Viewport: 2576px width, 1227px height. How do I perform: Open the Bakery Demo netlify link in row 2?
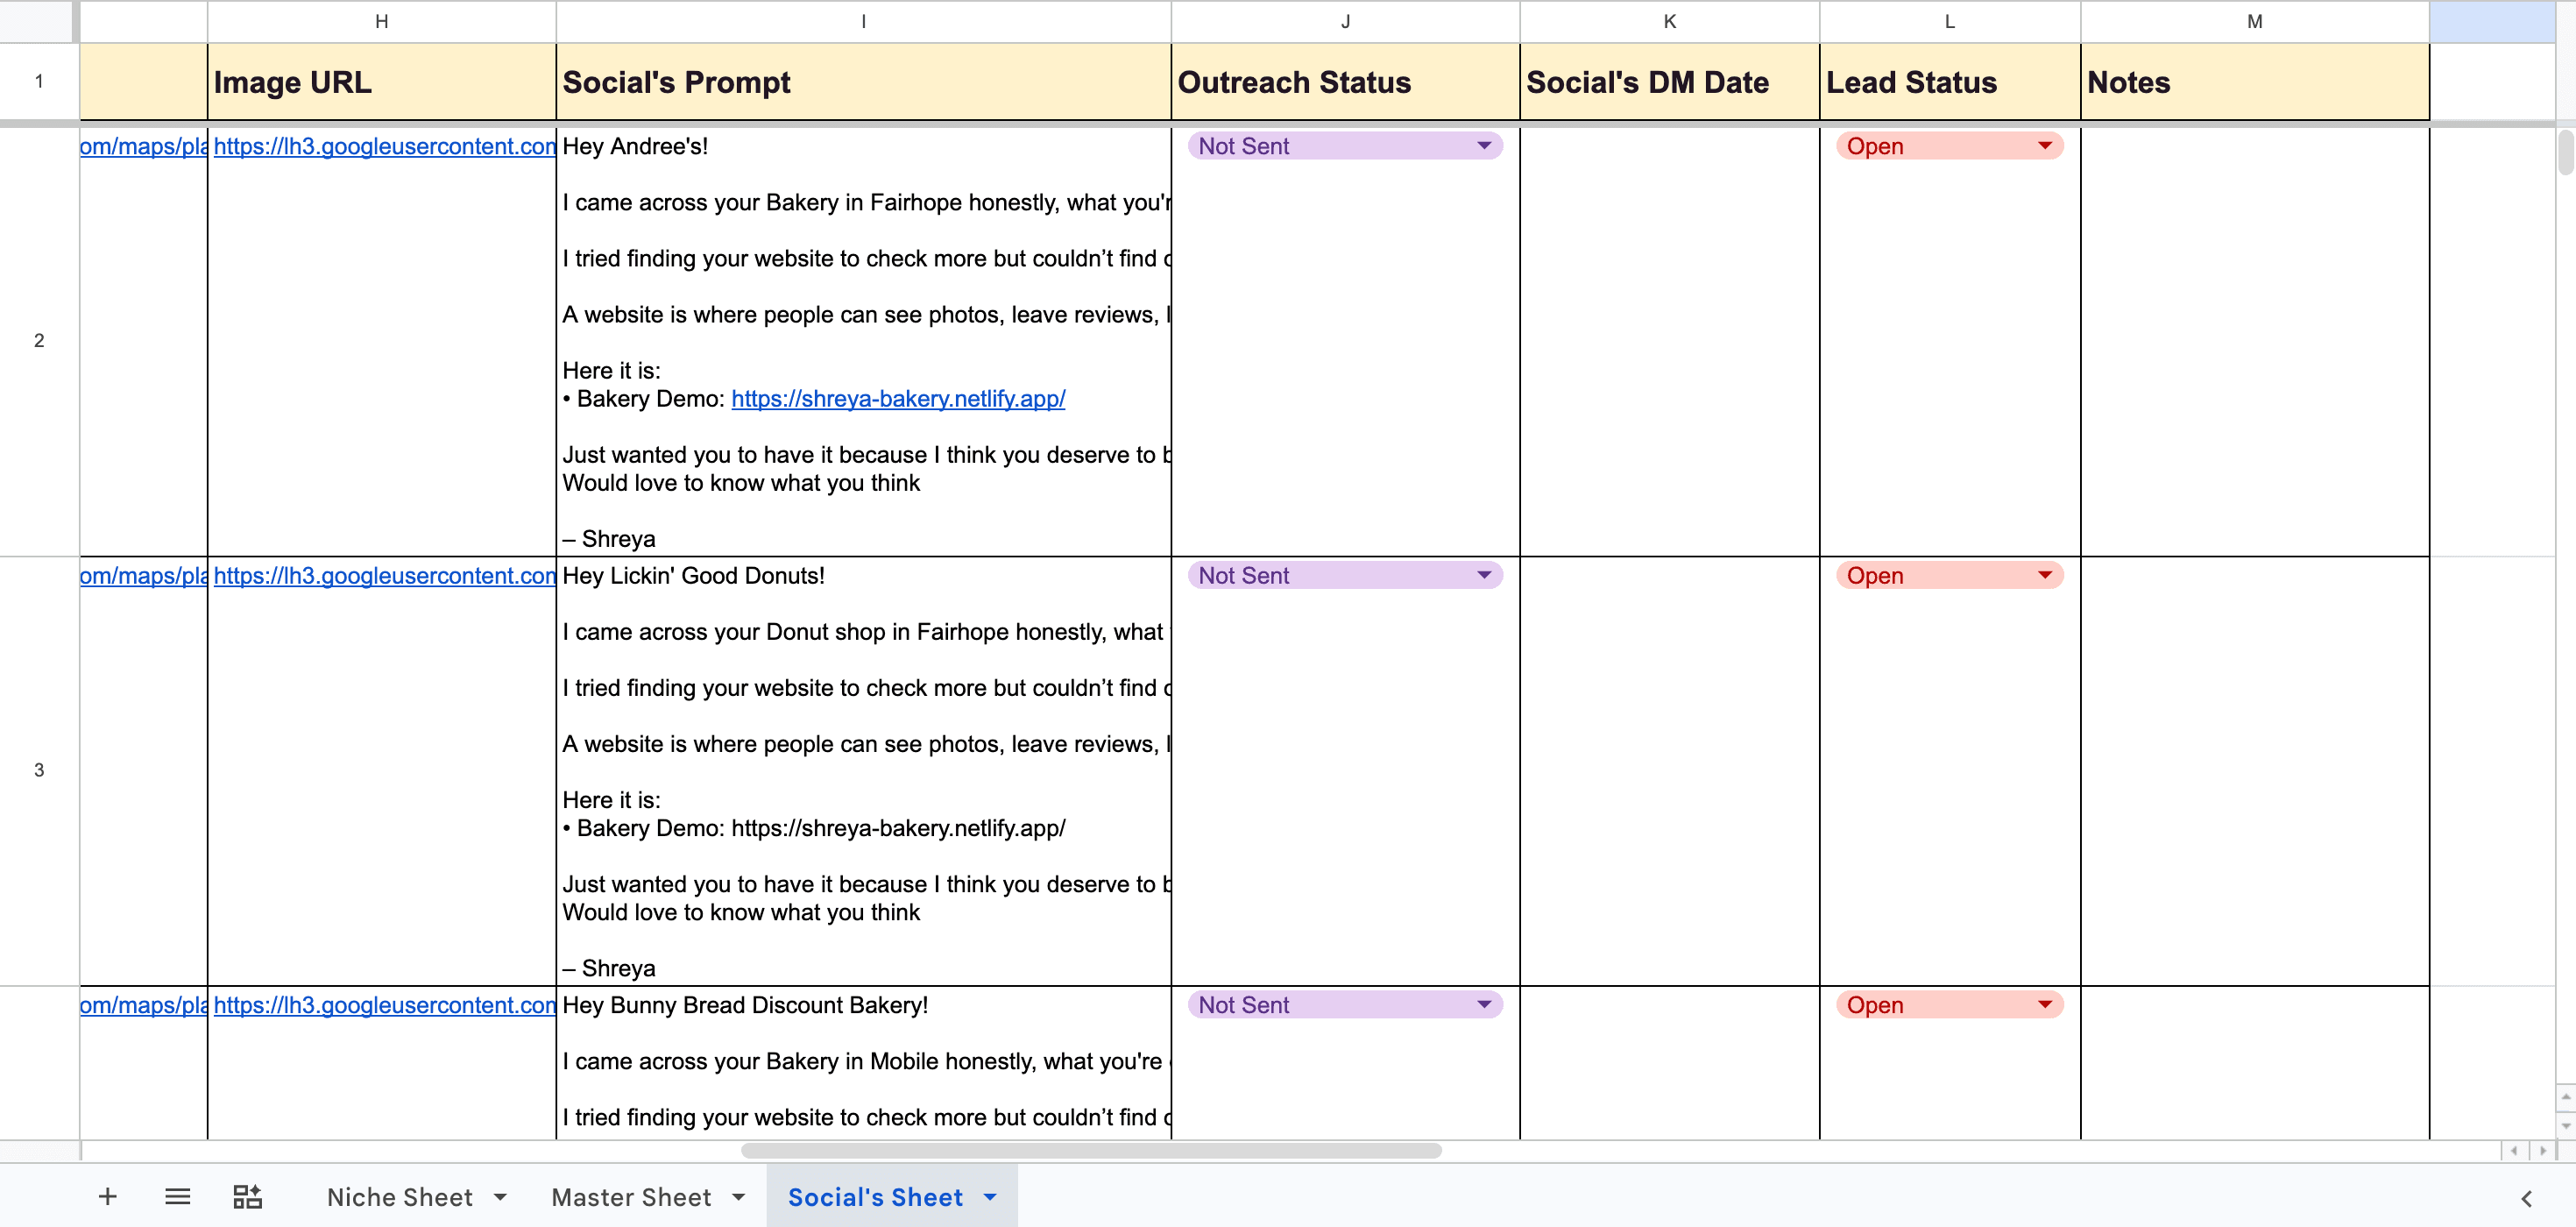[x=898, y=398]
